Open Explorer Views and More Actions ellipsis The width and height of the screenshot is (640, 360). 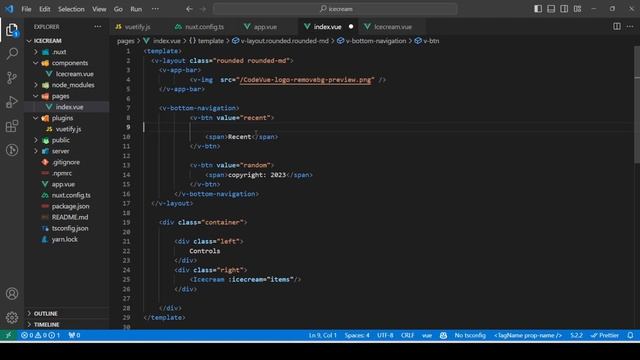98,27
